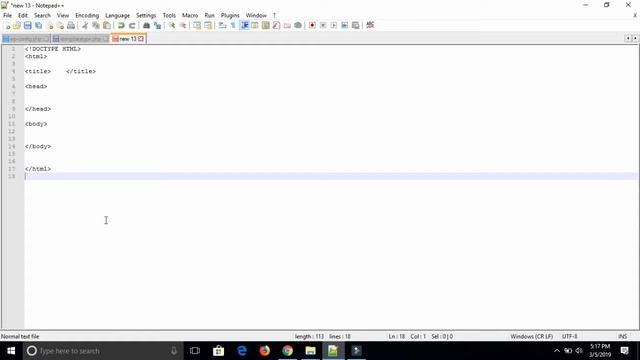Click the Stop Recording macro icon

323,25
